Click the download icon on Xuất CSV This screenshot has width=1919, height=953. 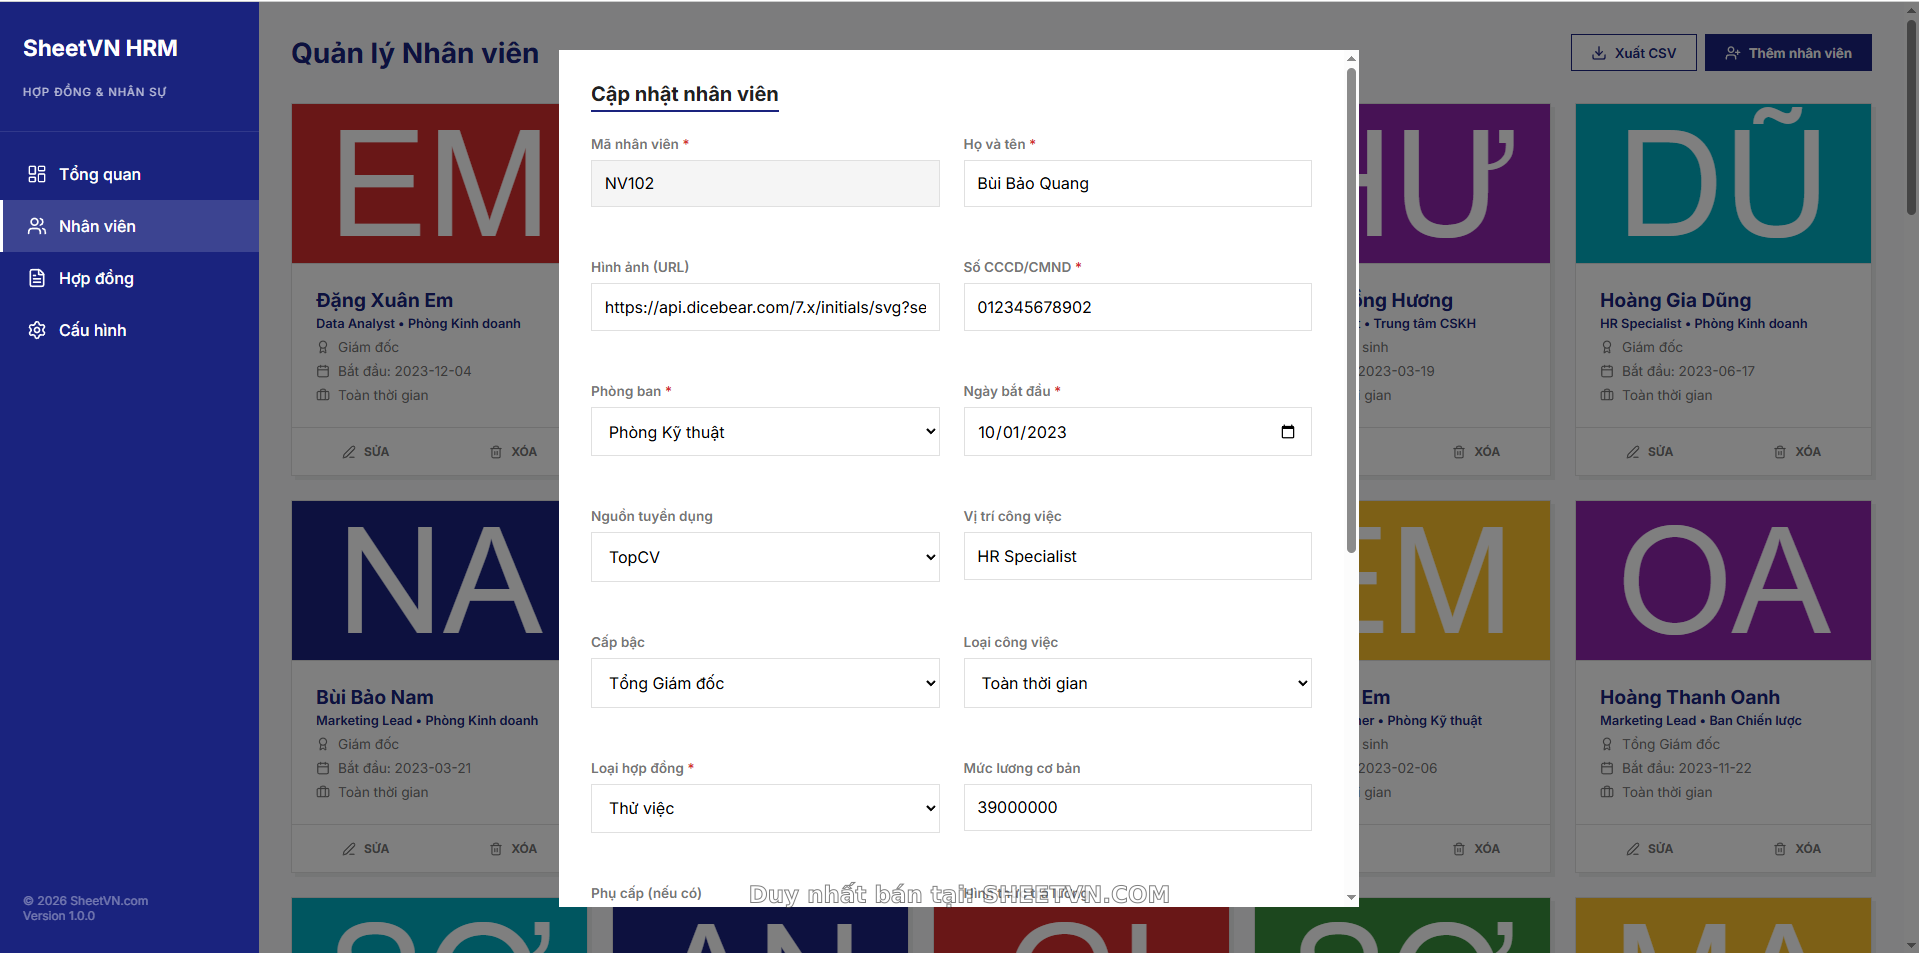pyautogui.click(x=1599, y=53)
